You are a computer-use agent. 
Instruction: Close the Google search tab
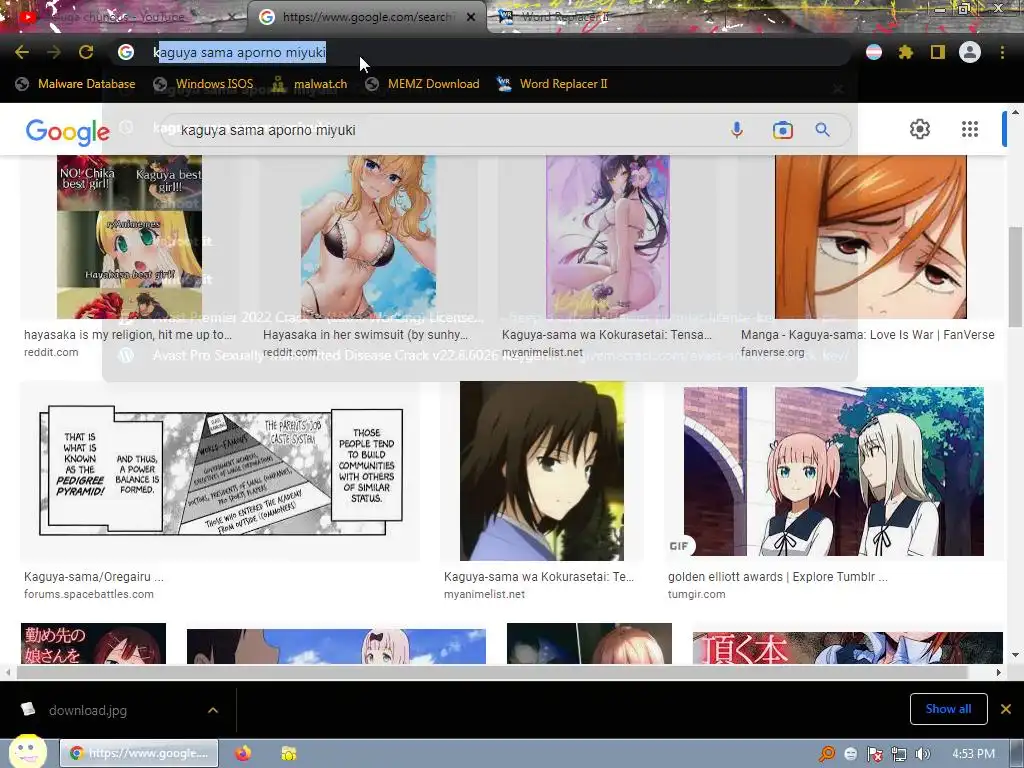pos(471,17)
